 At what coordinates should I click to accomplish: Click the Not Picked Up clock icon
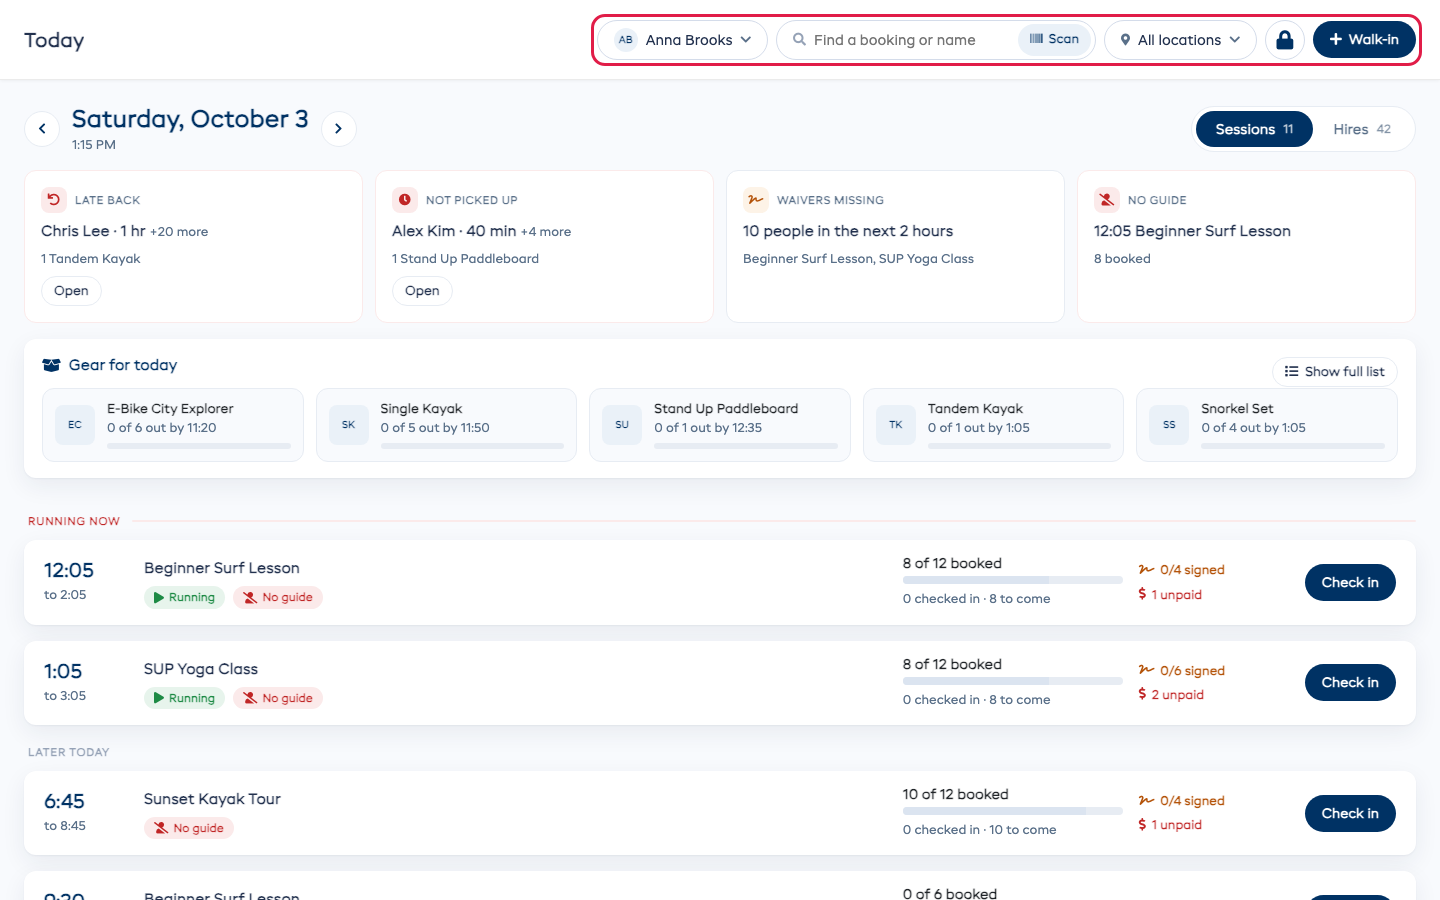point(405,200)
